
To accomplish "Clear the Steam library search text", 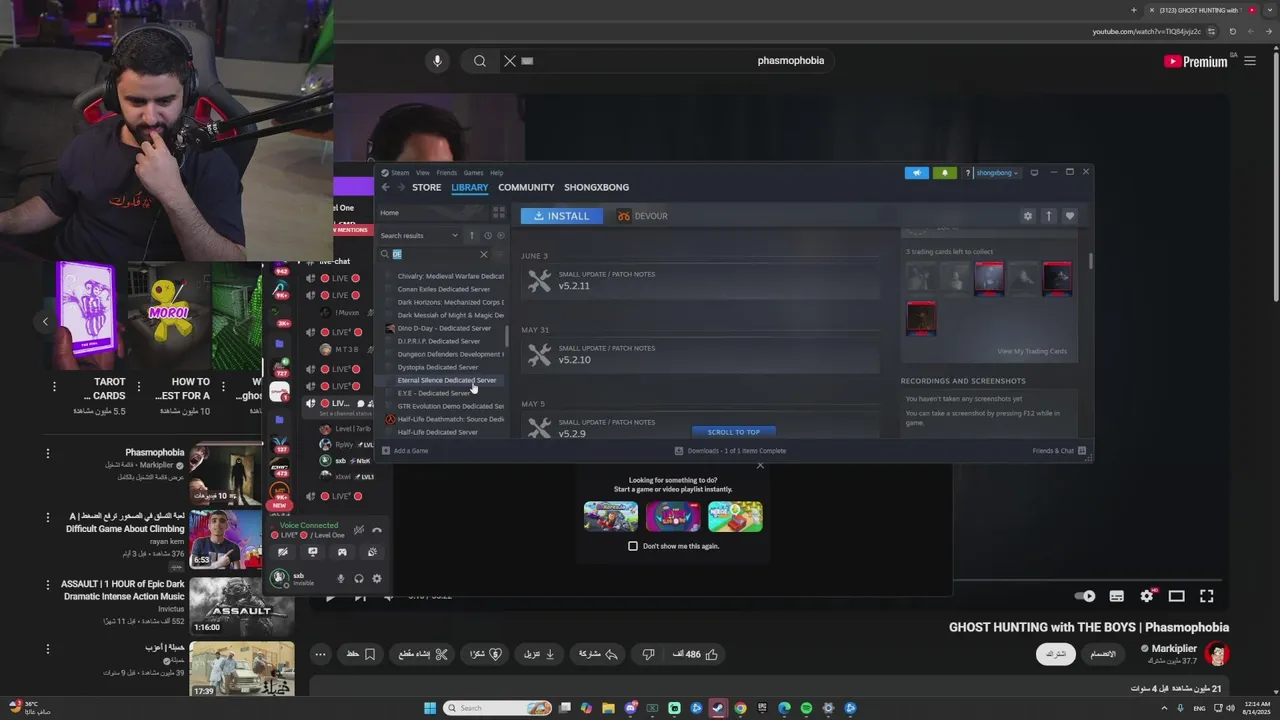I will click(x=484, y=254).
